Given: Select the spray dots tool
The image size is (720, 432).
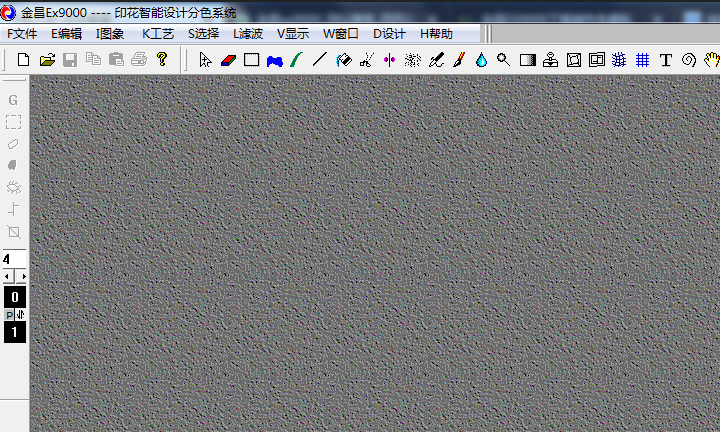Looking at the screenshot, I should [412, 60].
